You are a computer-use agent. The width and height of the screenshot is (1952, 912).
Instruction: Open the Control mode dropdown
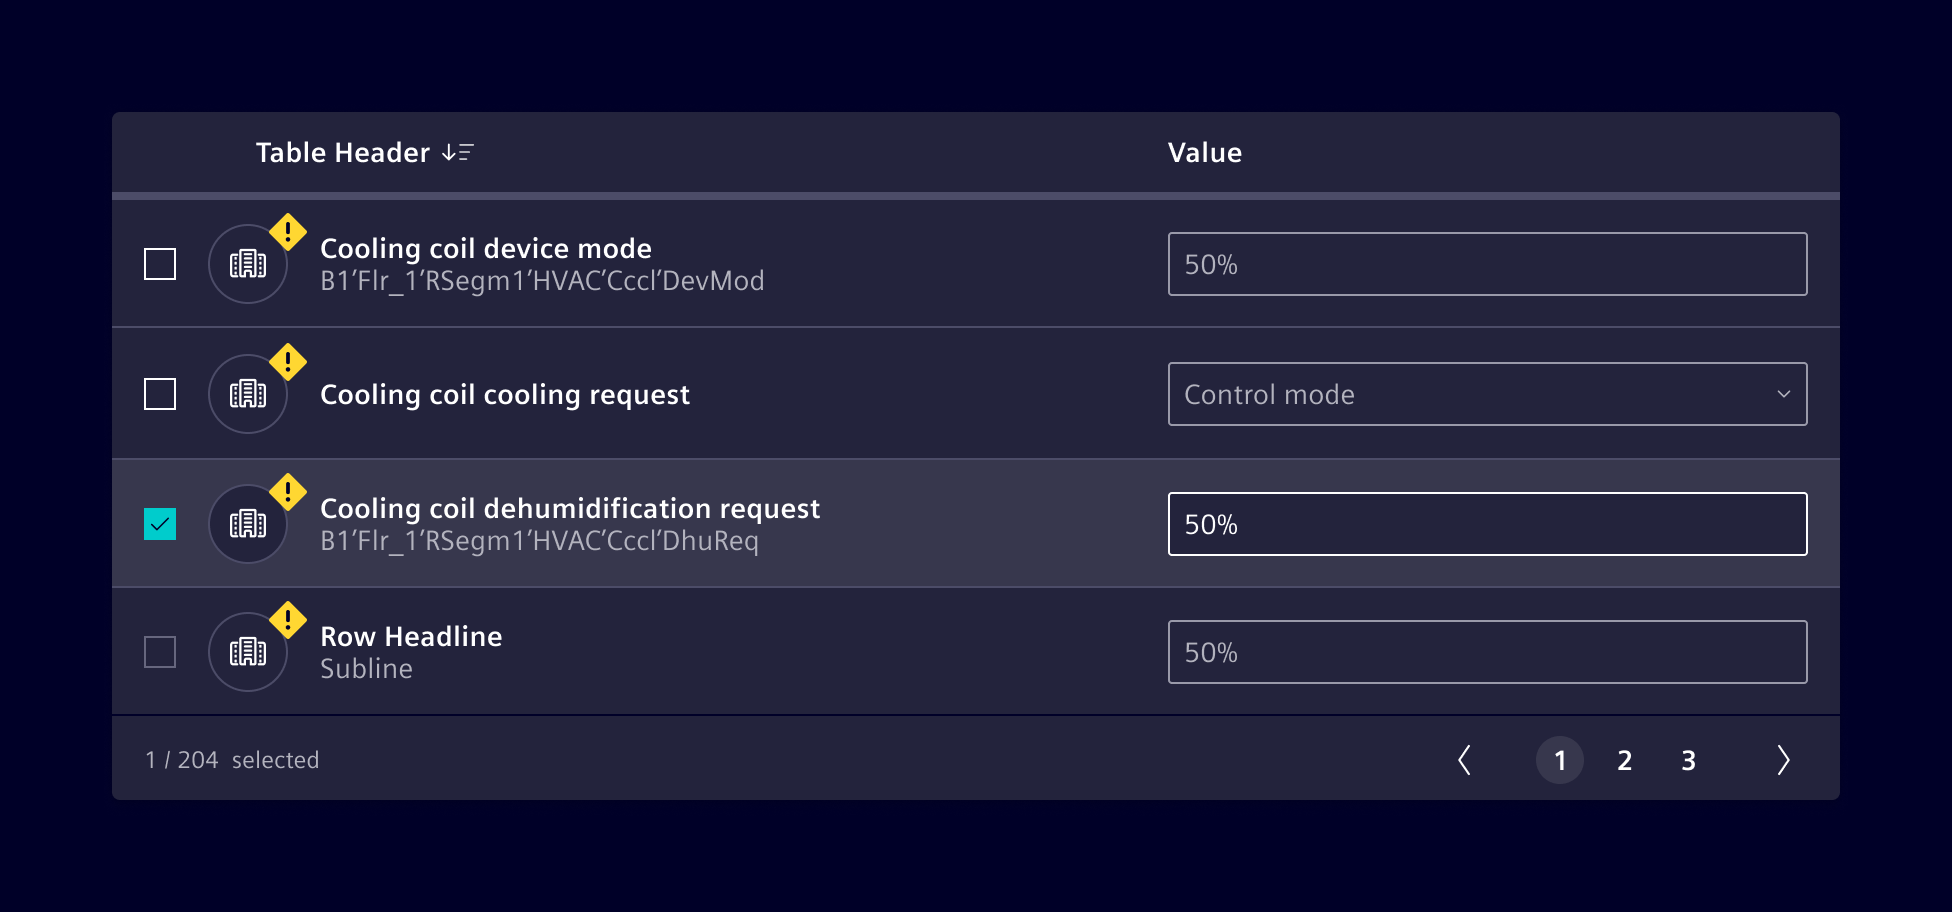[1487, 394]
